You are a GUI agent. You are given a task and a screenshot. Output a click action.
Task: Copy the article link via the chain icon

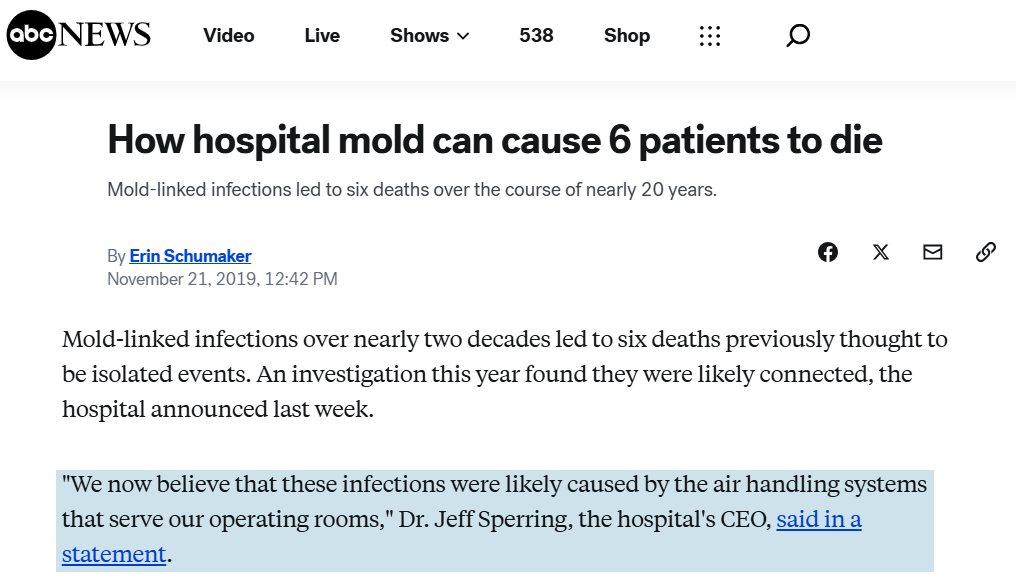pos(986,252)
